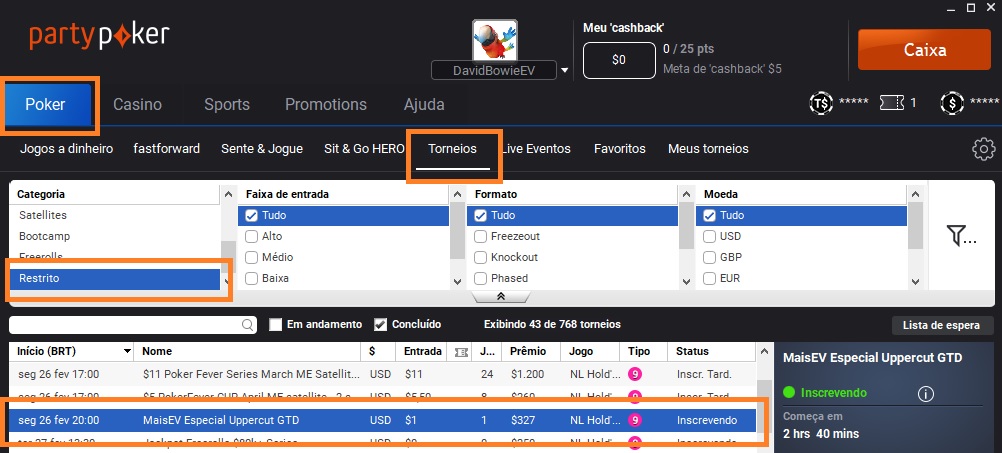The height and width of the screenshot is (453, 1002).
Task: Toggle the Tudo checkbox under Moeda
Action: 709,215
